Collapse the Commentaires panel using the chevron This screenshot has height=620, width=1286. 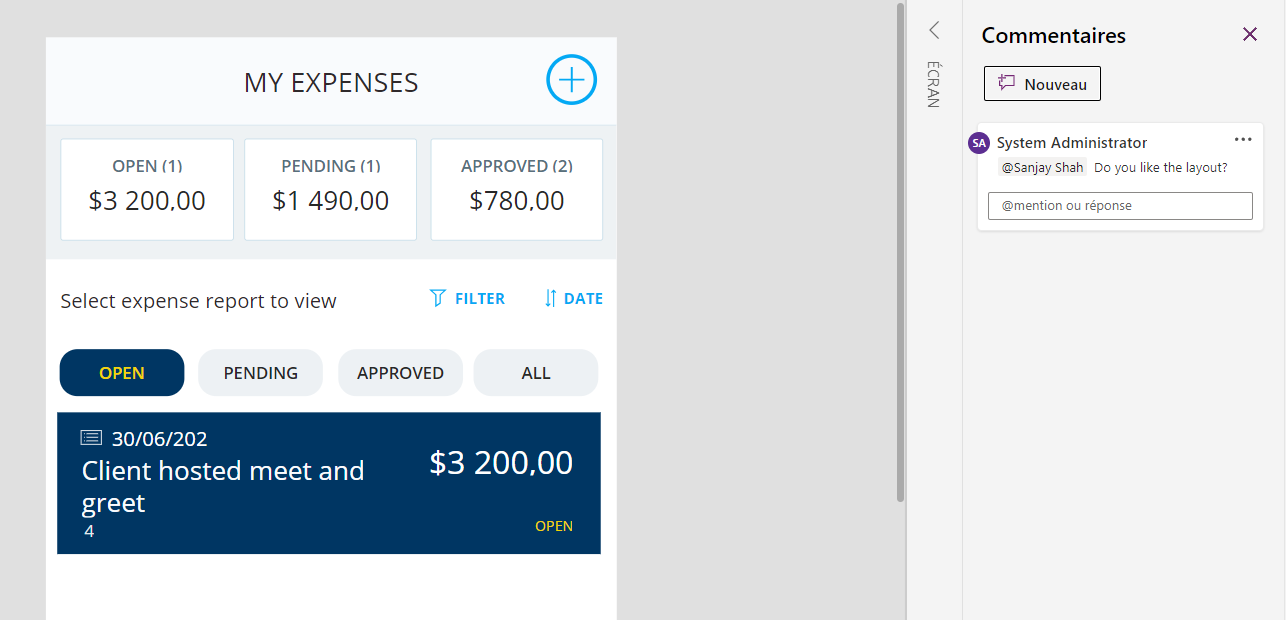[x=933, y=30]
